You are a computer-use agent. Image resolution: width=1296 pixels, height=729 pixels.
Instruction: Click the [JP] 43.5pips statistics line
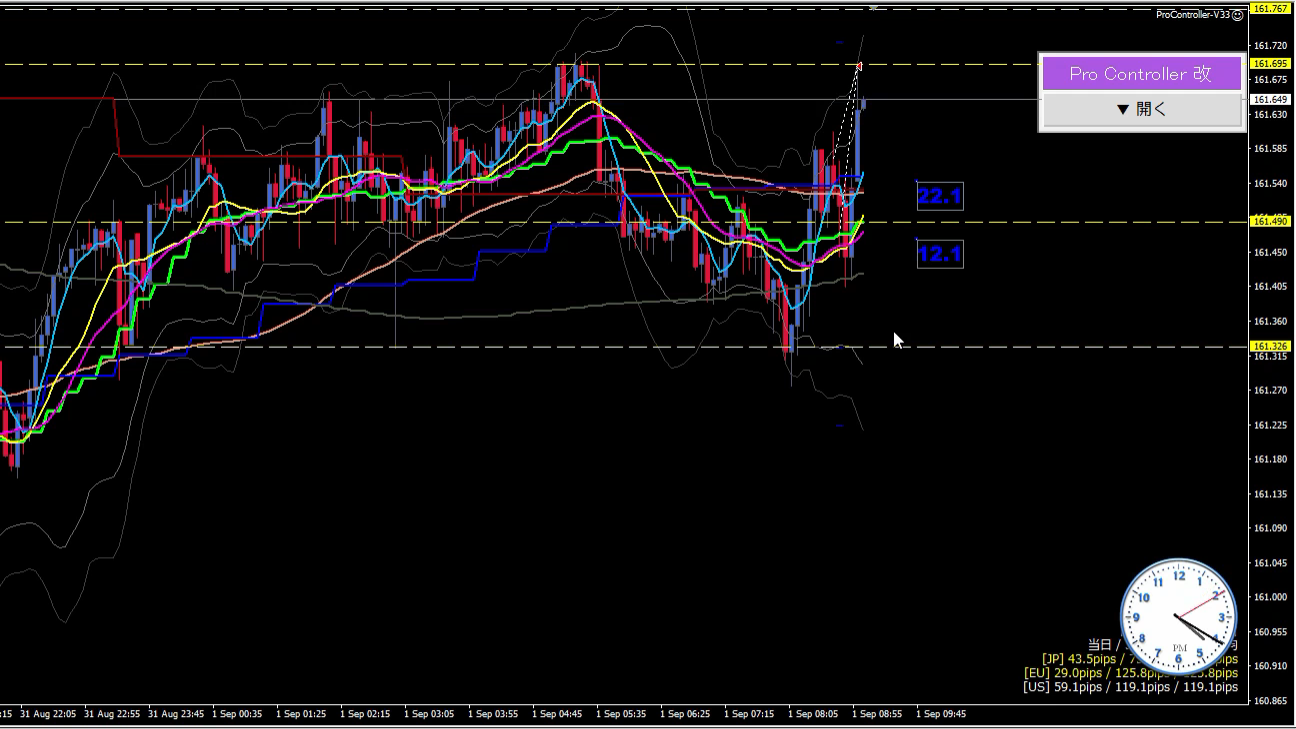[1139, 659]
